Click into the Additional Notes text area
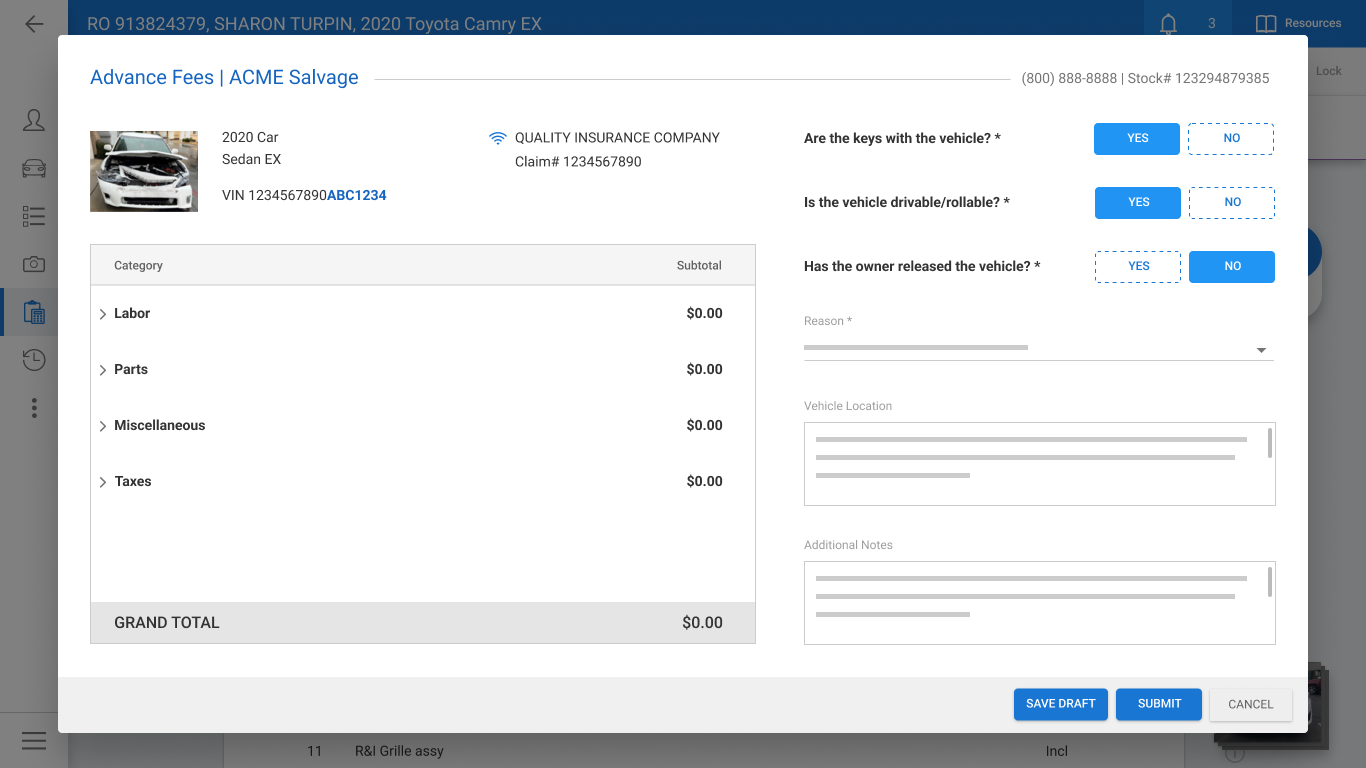This screenshot has width=1366, height=768. (x=1040, y=603)
